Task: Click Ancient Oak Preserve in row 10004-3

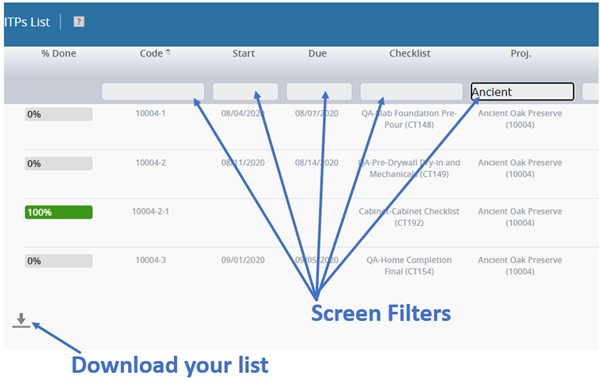Action: click(520, 266)
